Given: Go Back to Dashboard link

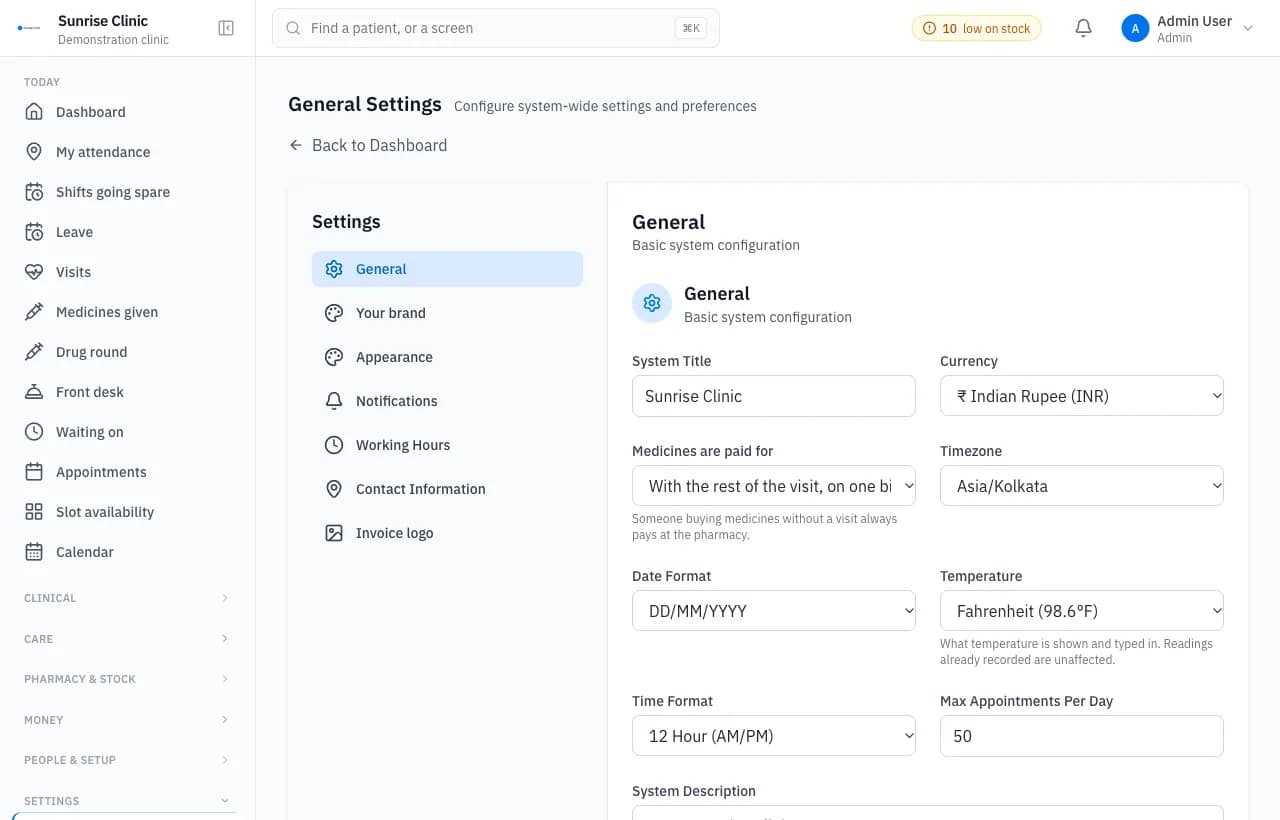Looking at the screenshot, I should (x=368, y=145).
